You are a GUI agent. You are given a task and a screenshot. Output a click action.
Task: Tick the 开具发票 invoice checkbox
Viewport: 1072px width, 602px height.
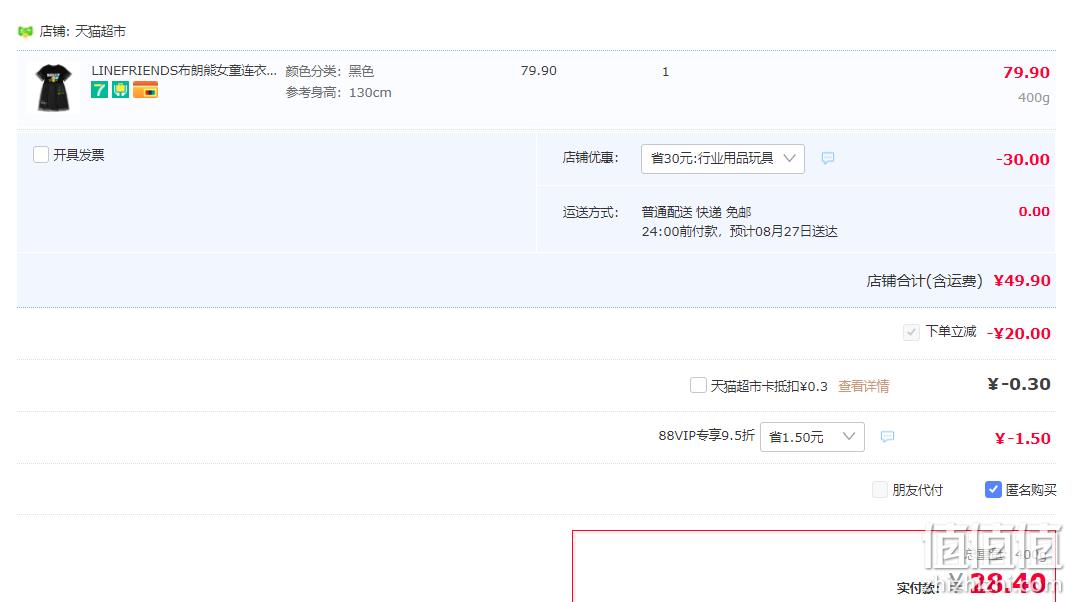pos(41,155)
